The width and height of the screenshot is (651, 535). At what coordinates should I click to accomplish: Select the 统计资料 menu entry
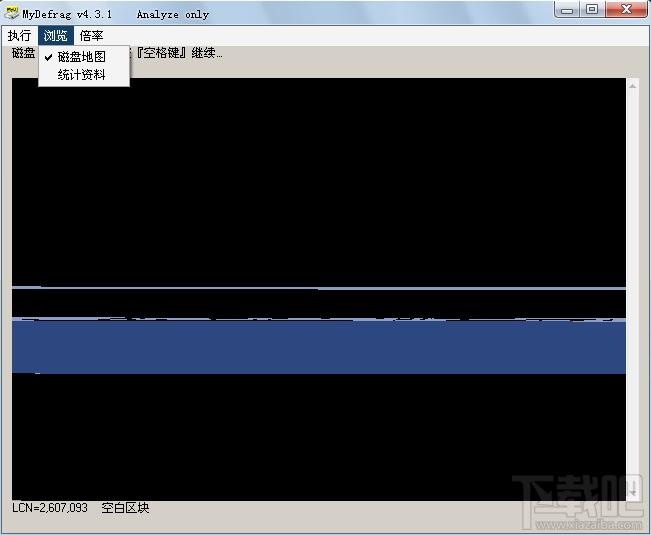(x=83, y=75)
